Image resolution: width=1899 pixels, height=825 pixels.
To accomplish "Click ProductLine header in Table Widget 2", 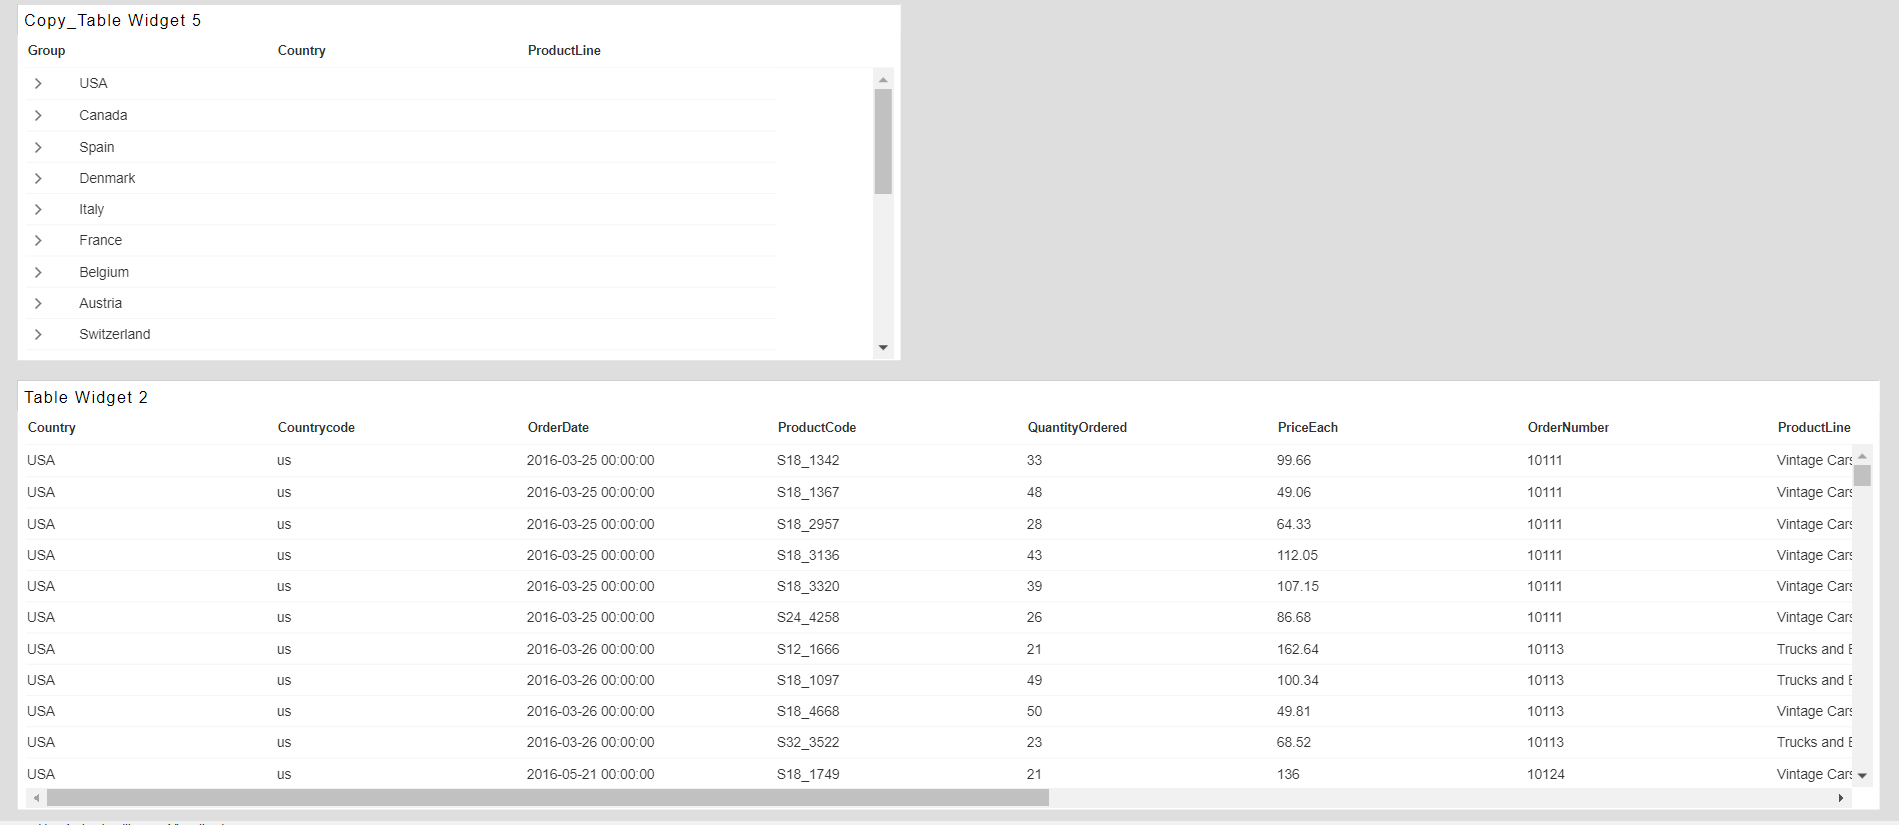I will pos(1814,428).
